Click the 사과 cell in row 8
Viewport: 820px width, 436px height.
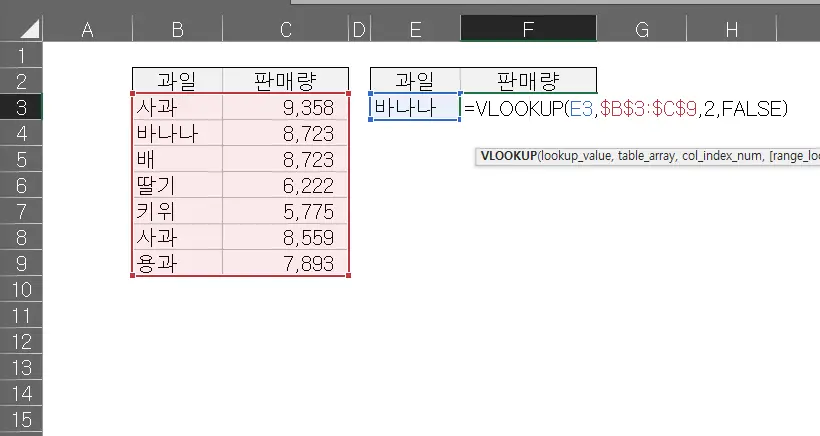177,237
